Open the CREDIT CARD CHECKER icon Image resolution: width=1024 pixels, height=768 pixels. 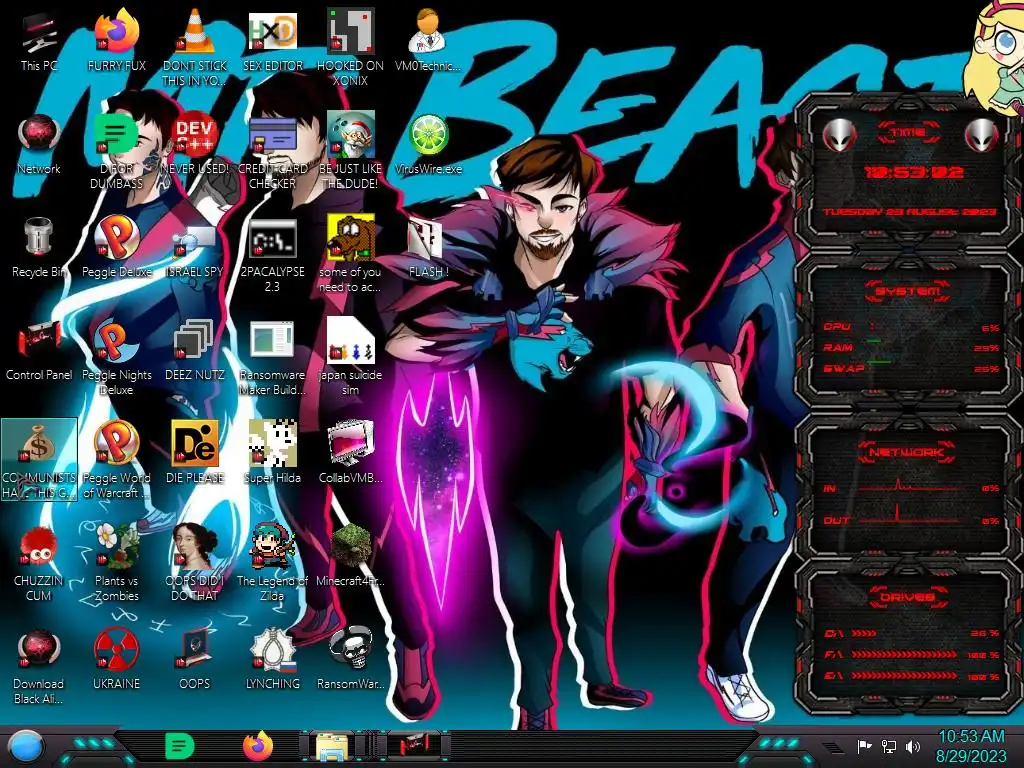coord(272,152)
